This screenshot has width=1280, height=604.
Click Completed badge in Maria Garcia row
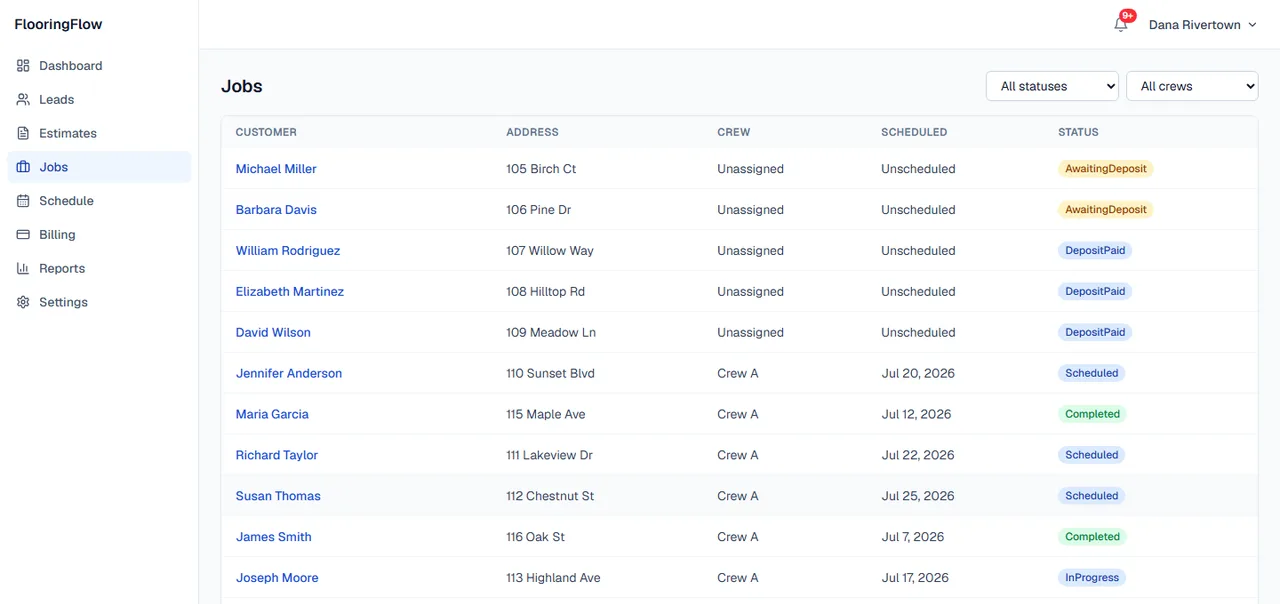[x=1092, y=414]
